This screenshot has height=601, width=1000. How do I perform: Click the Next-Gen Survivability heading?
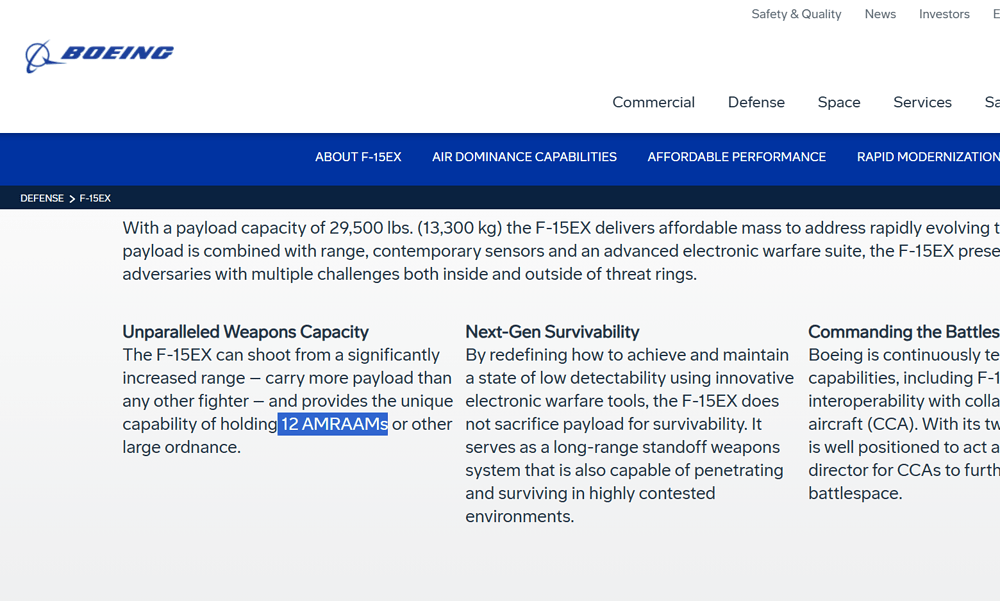pyautogui.click(x=552, y=332)
